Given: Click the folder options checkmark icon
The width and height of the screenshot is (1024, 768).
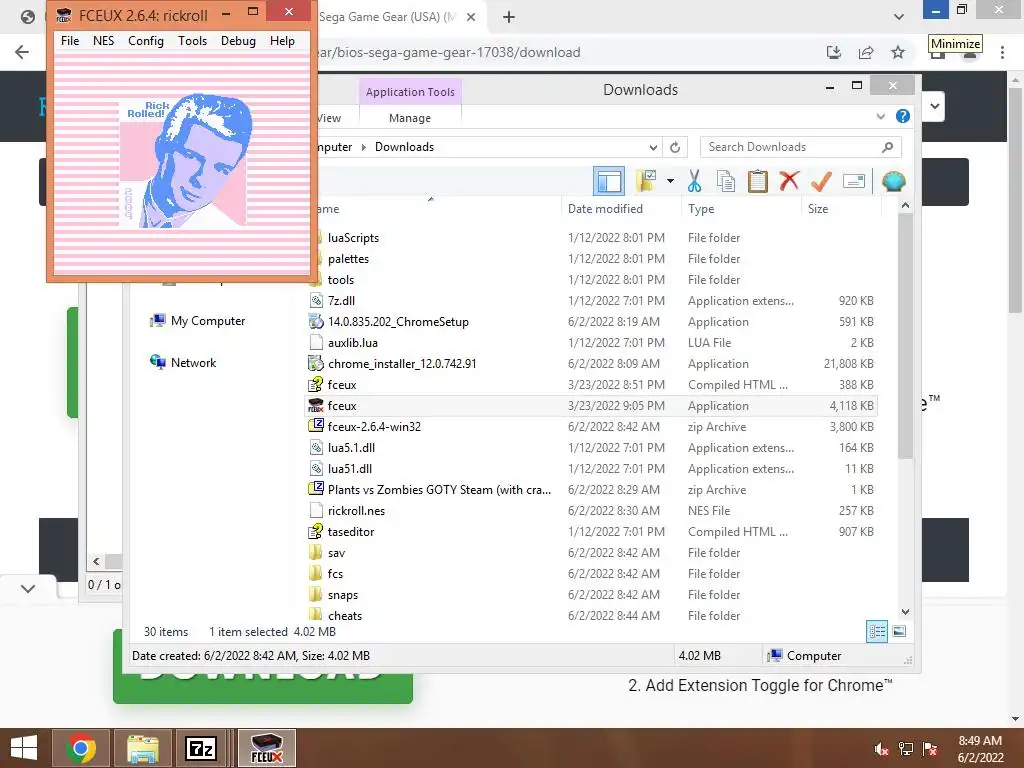Looking at the screenshot, I should point(646,181).
